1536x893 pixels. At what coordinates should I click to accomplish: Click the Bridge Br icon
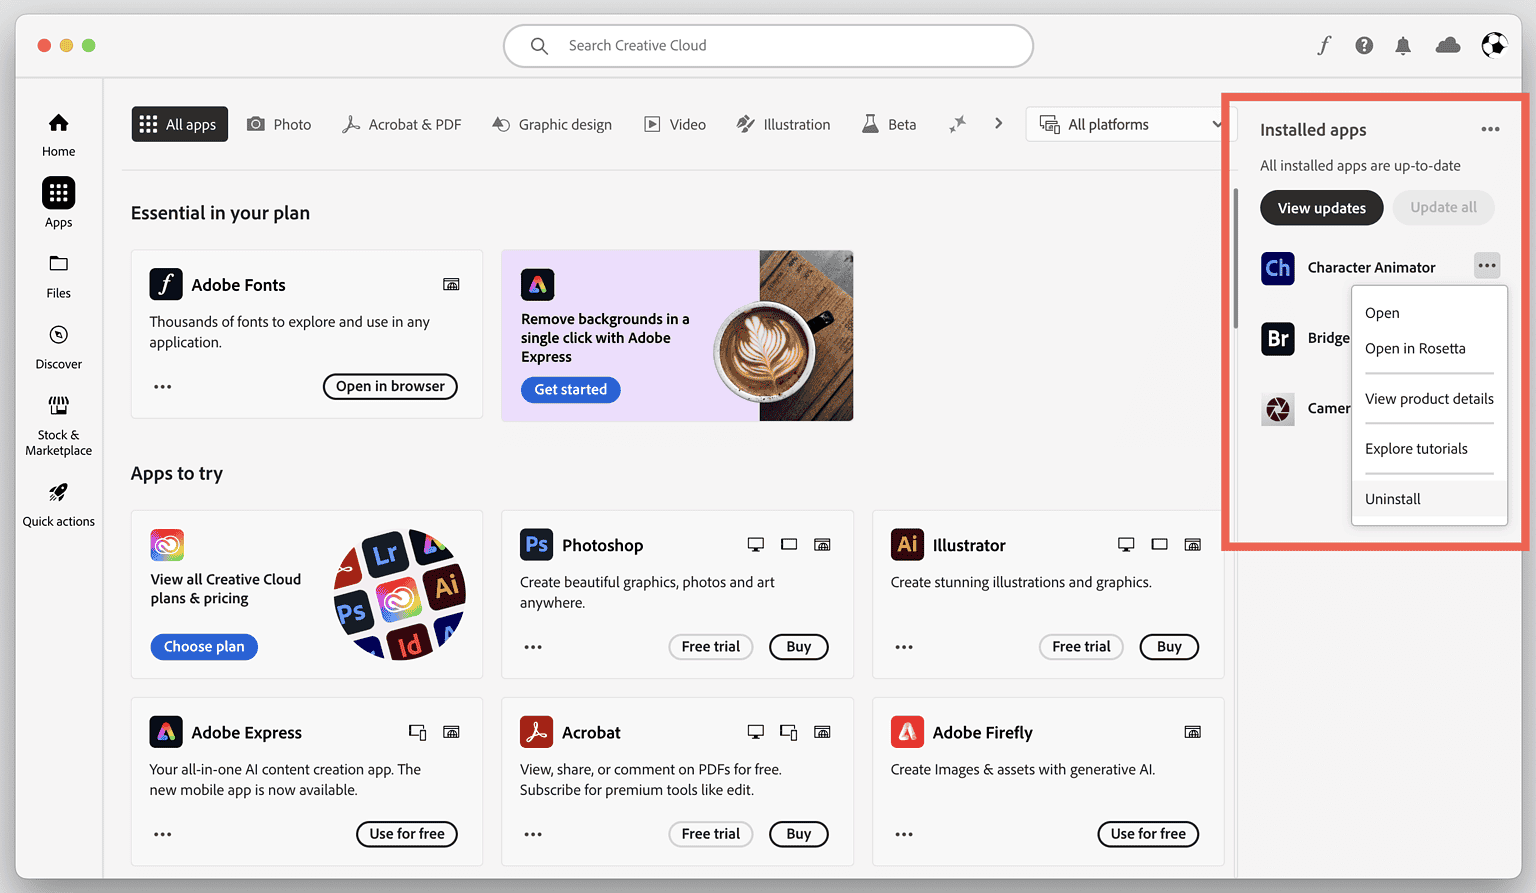1277,338
